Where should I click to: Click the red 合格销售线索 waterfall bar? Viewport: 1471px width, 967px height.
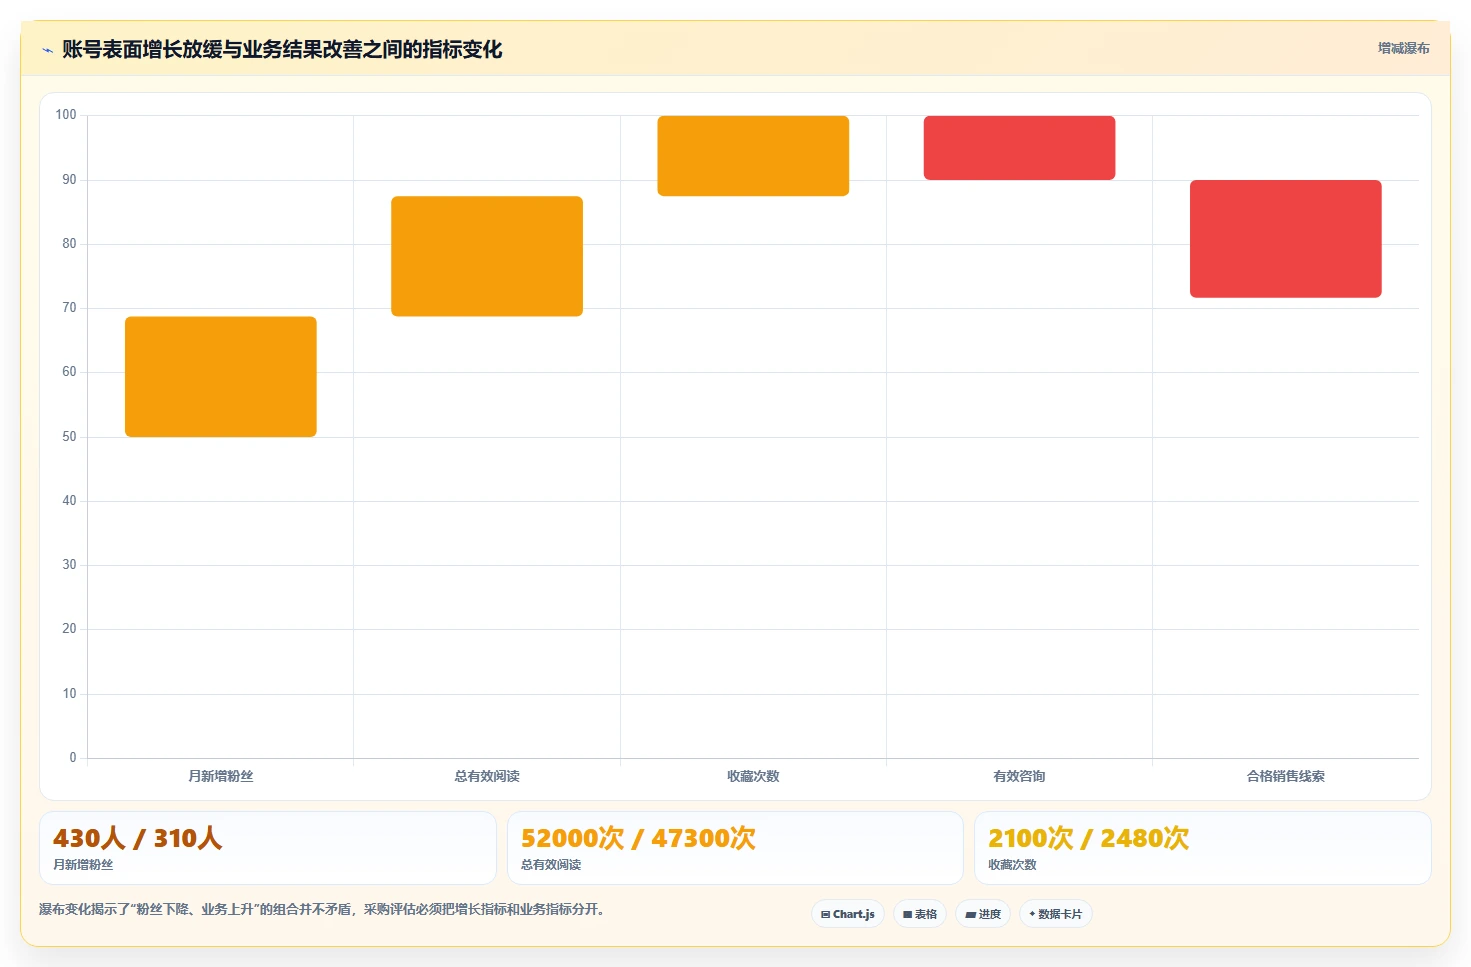(1286, 239)
